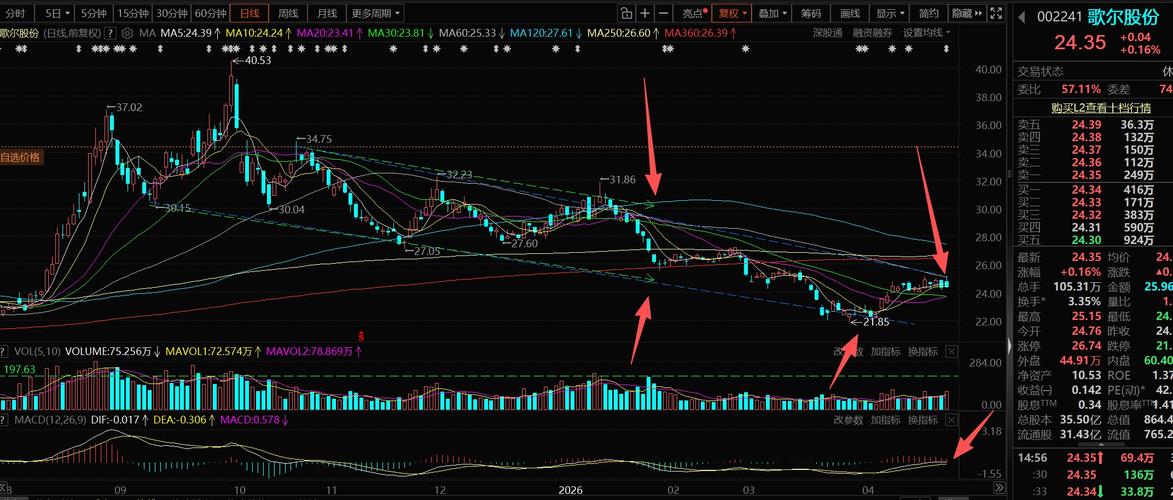Close the VOL indicator panel
This screenshot has width=1173, height=500.
tap(951, 351)
